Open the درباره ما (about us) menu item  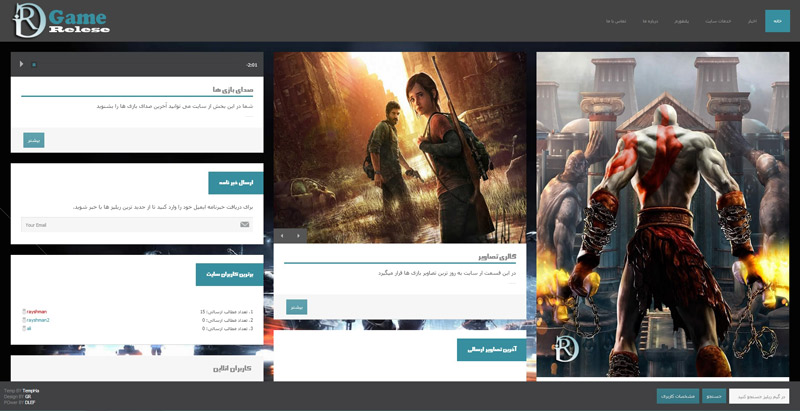[651, 21]
